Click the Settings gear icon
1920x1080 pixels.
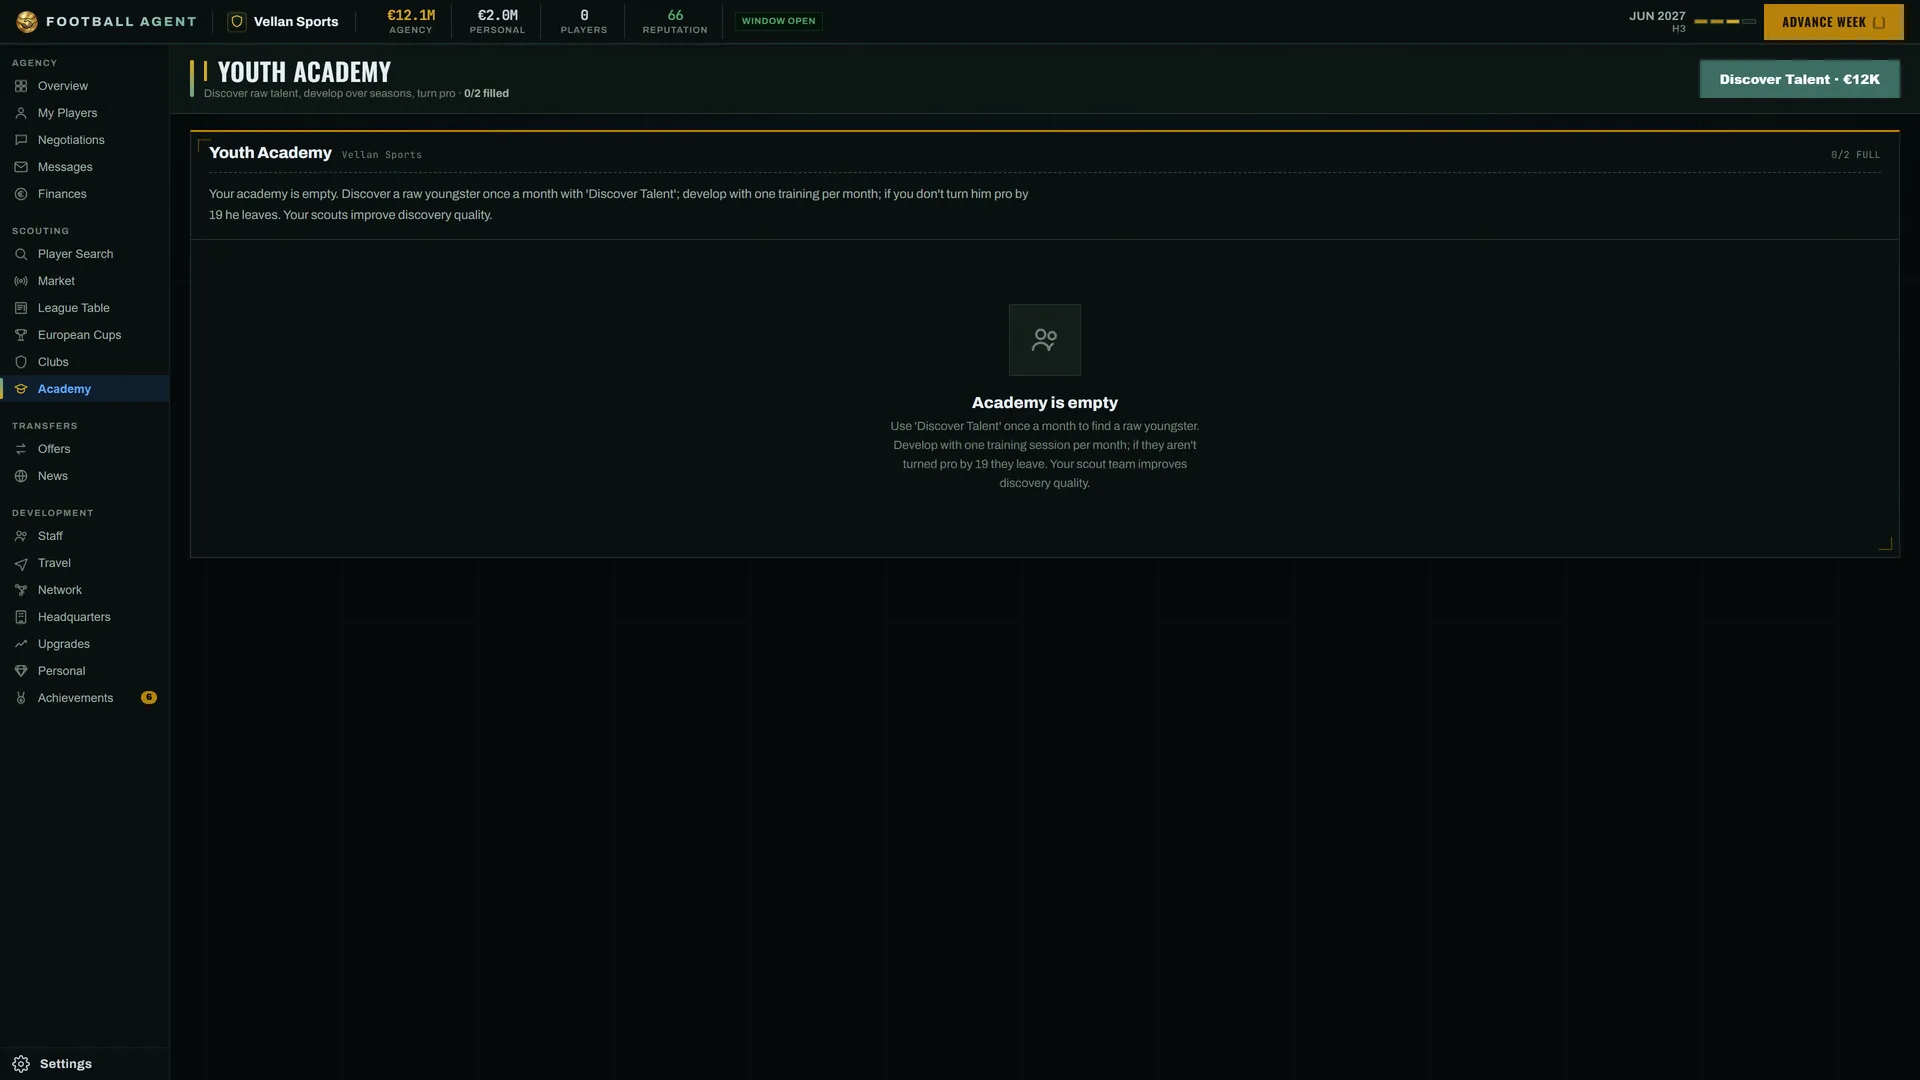[21, 1064]
